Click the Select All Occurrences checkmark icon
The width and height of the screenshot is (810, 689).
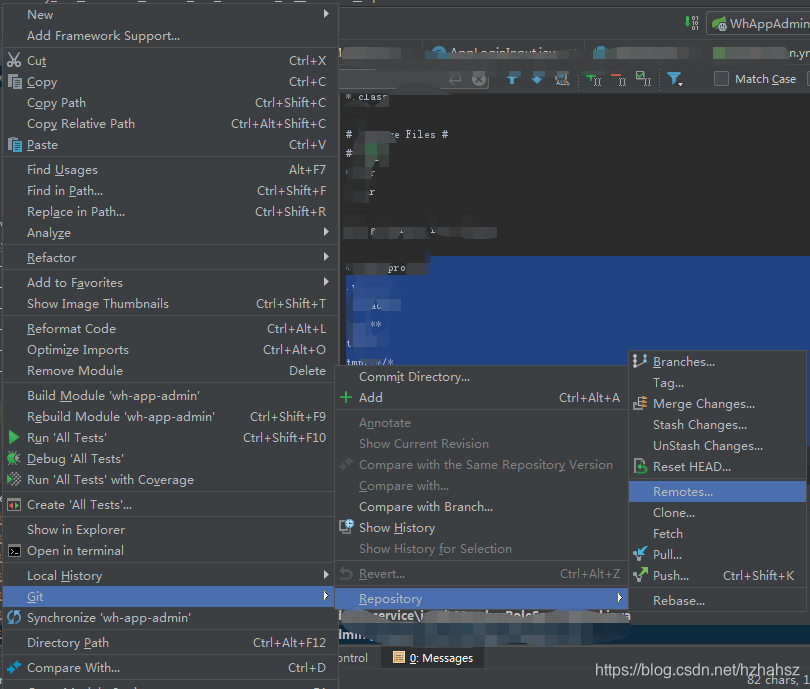click(x=643, y=79)
